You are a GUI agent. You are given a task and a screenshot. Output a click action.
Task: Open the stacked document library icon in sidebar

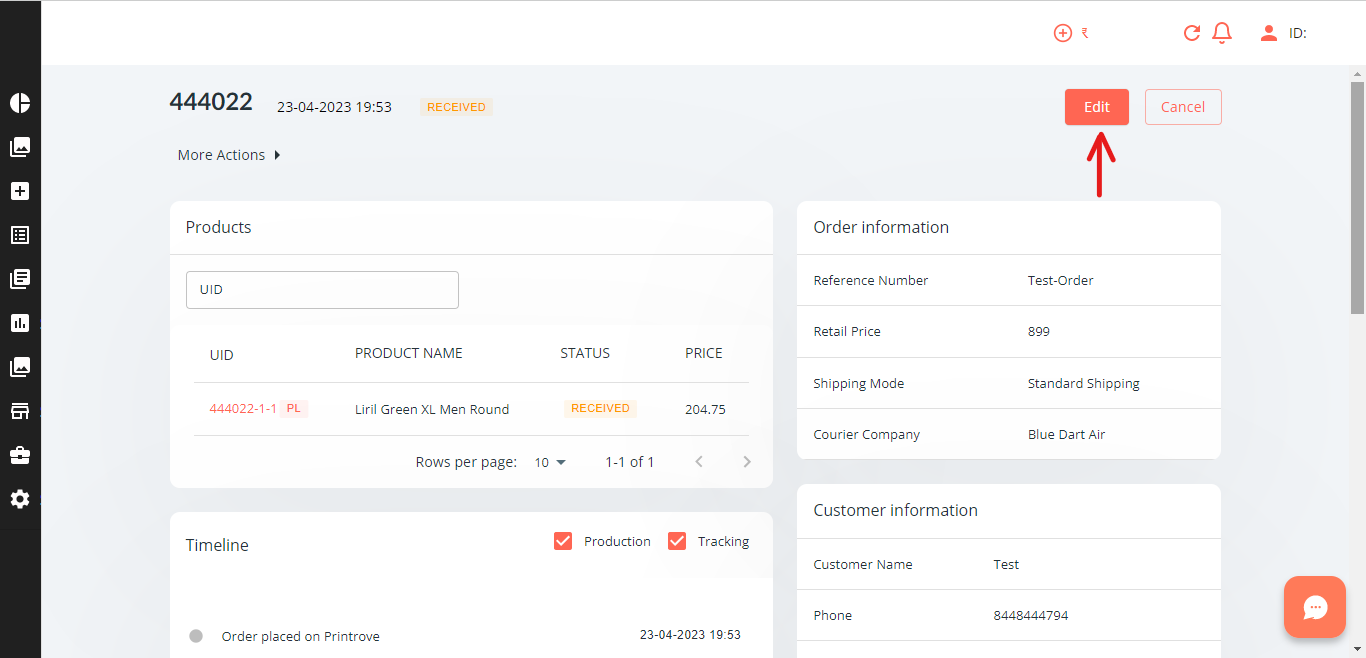click(x=20, y=279)
